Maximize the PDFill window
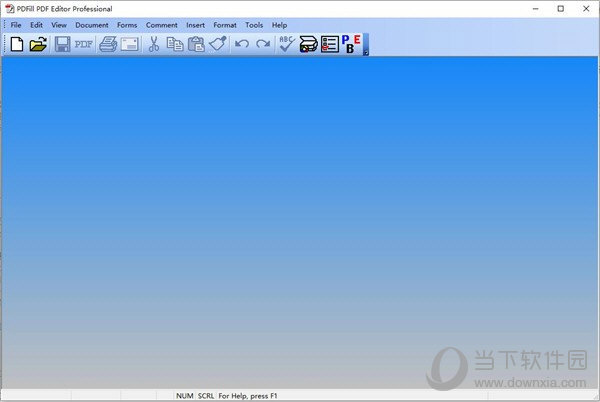 [561, 9]
